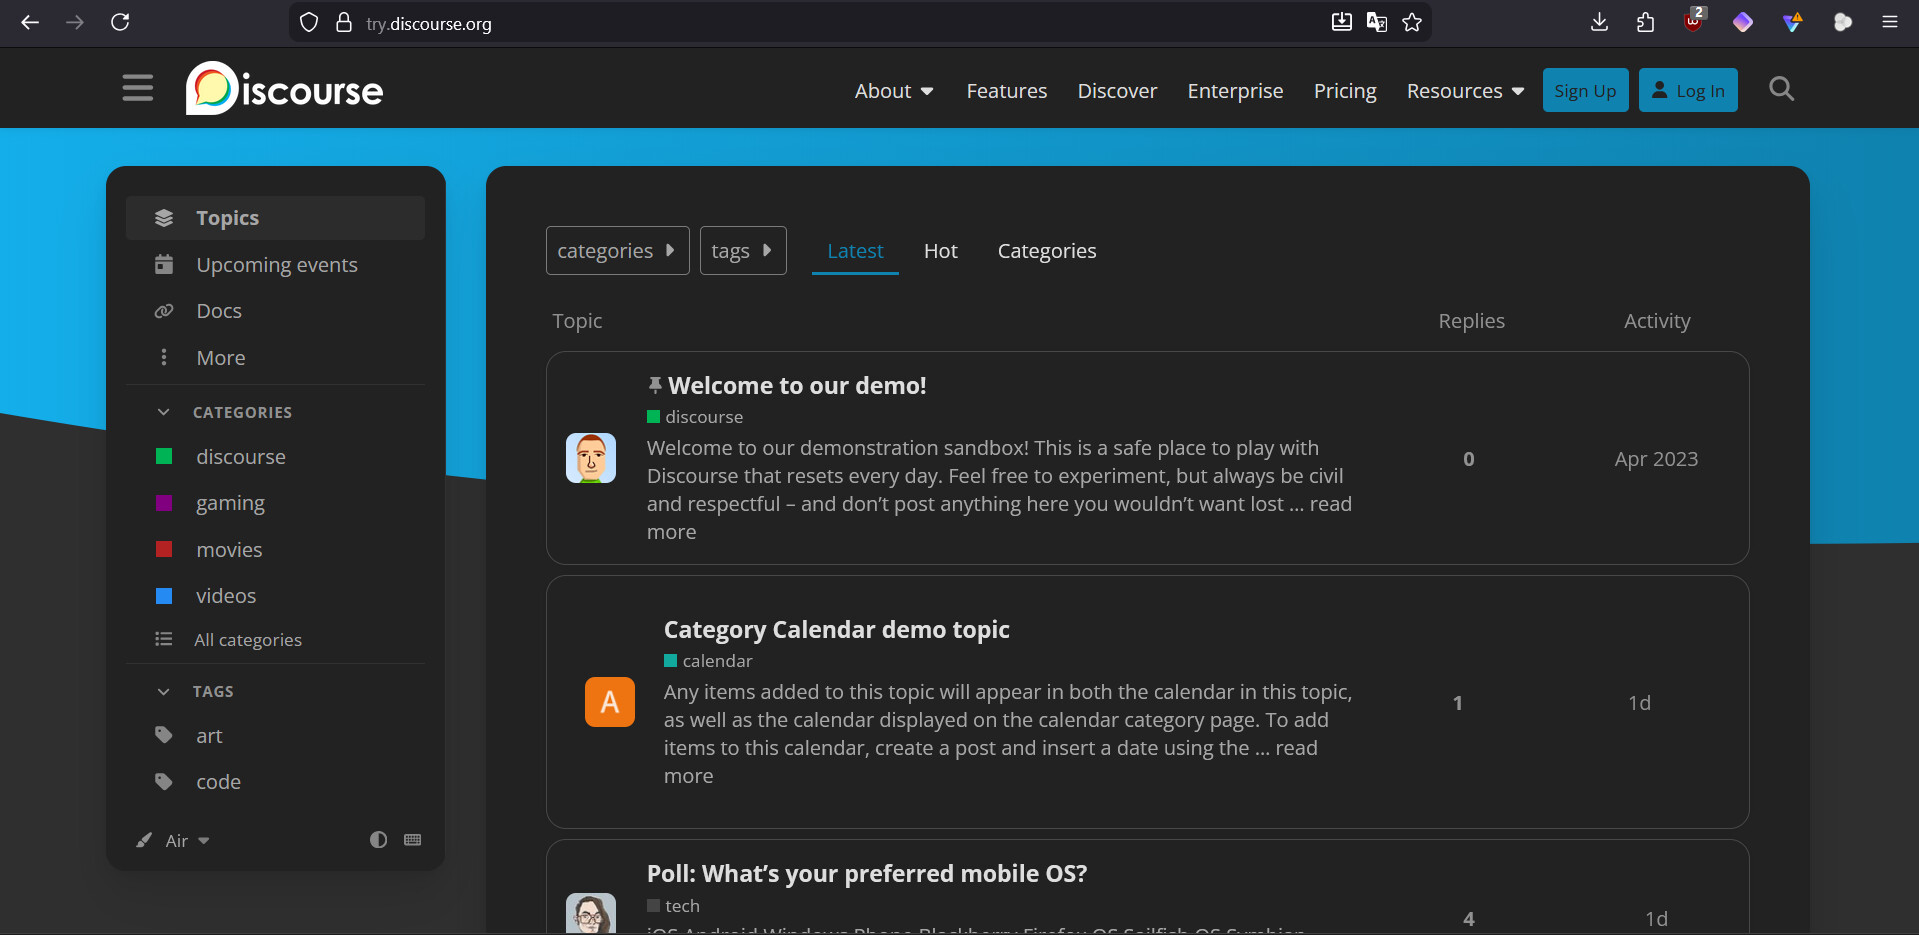Open keyboard shortcuts icon in sidebar
1919x935 pixels.
[x=412, y=840]
